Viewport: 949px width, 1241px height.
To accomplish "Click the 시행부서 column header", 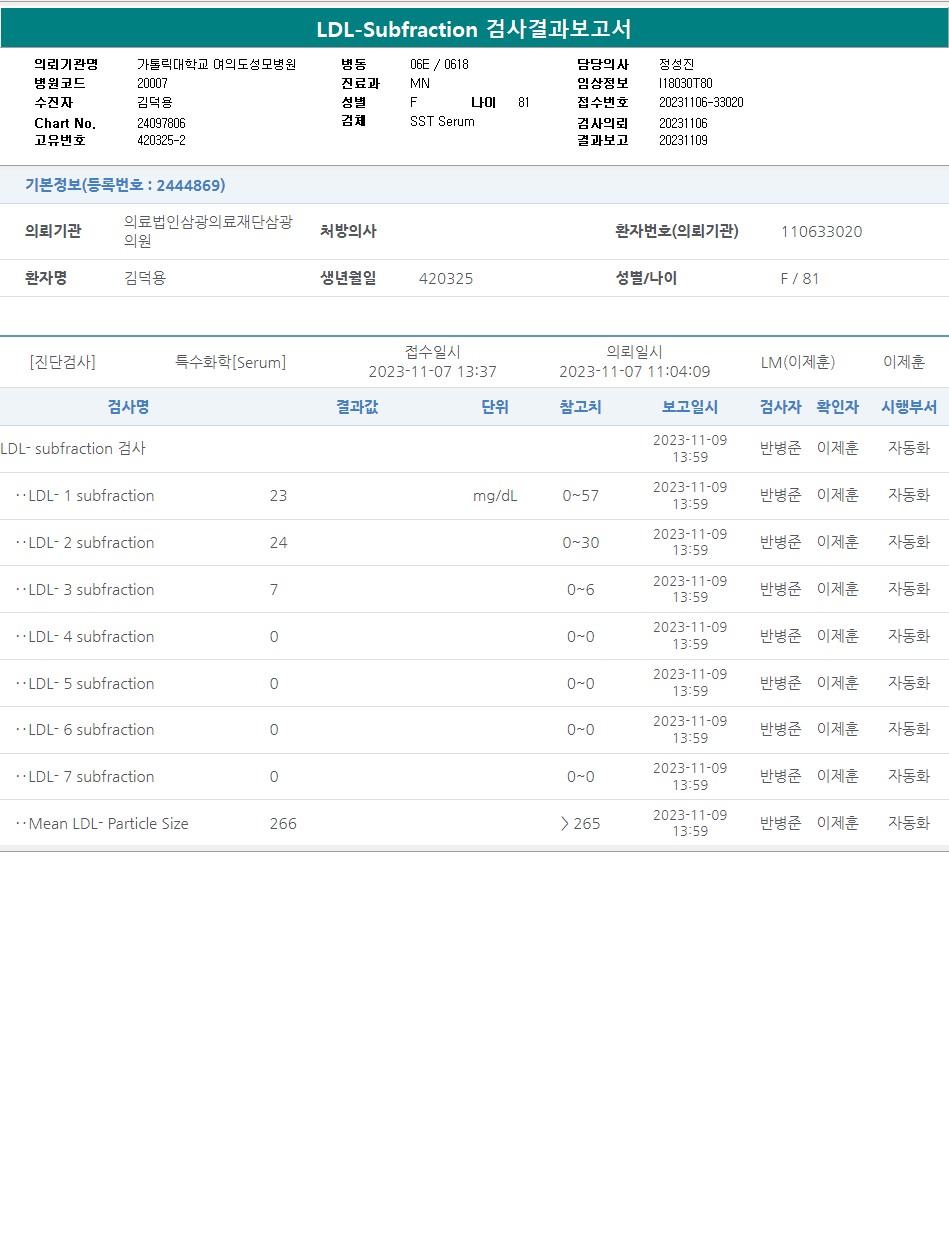I will [908, 407].
